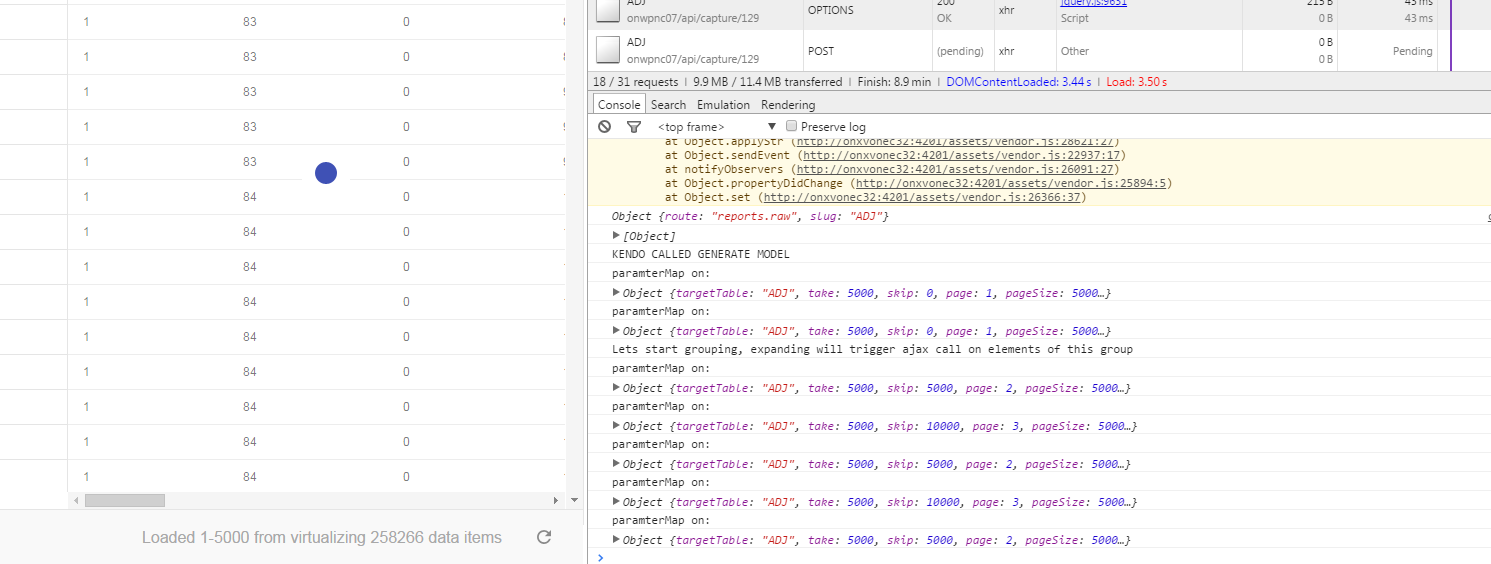
Task: Click the vertical scrollbar down arrow
Action: click(574, 500)
